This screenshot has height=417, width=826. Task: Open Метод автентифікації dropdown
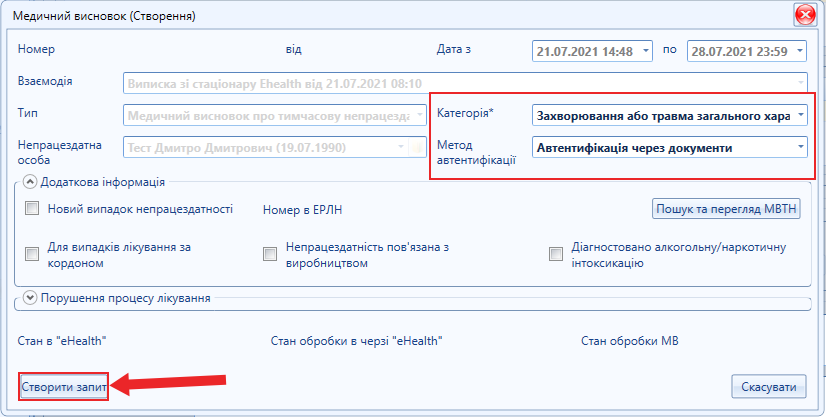click(801, 147)
